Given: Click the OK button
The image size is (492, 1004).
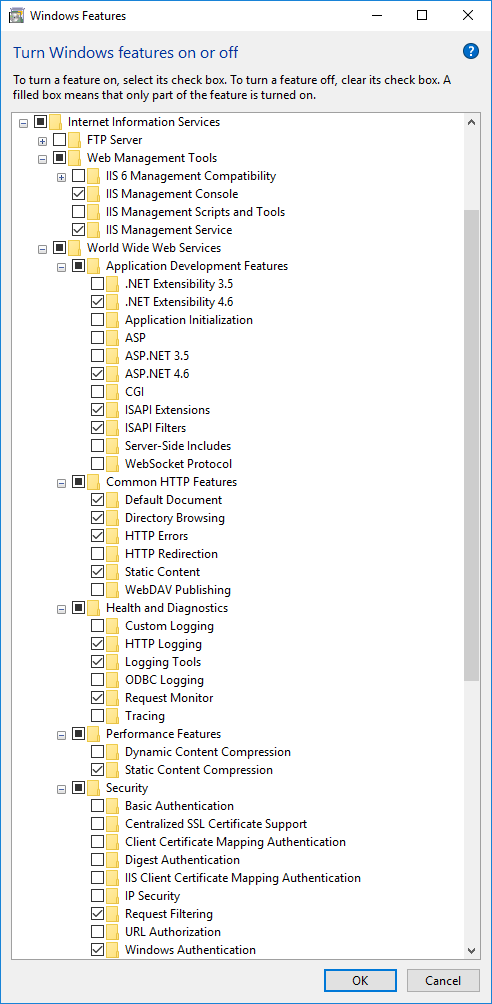Looking at the screenshot, I should tap(360, 980).
